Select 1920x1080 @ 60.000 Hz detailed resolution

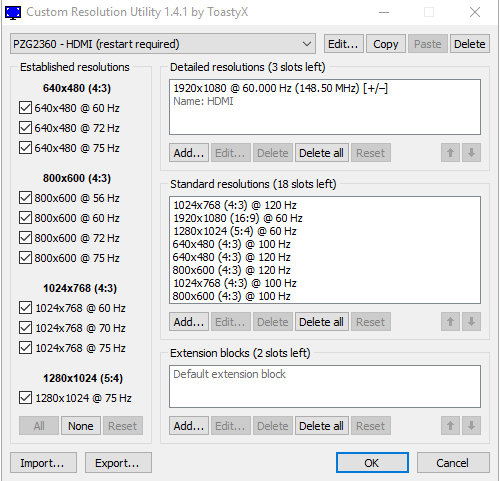[280, 88]
